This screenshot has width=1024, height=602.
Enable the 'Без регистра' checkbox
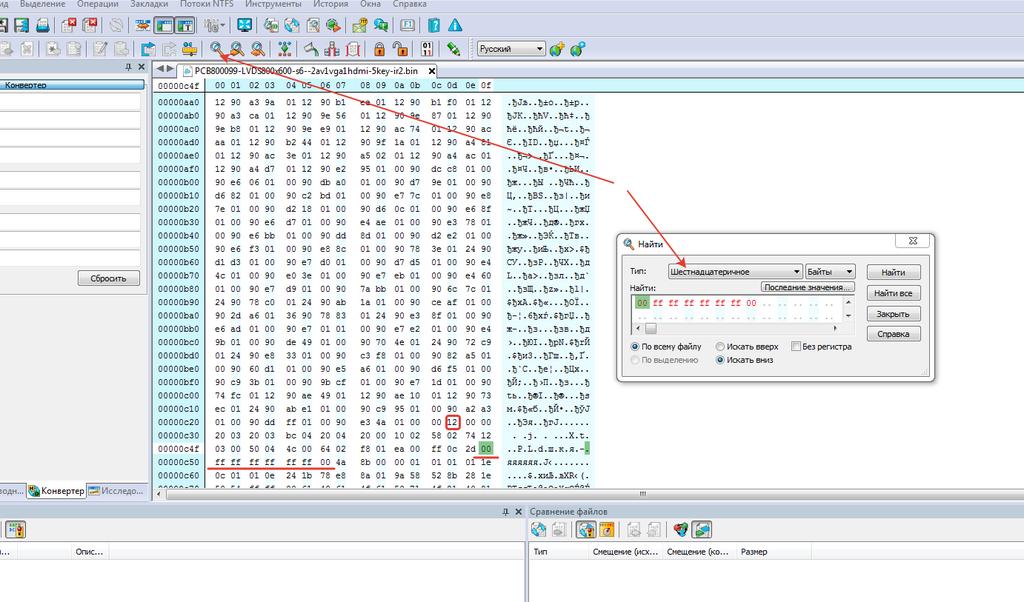pyautogui.click(x=796, y=347)
